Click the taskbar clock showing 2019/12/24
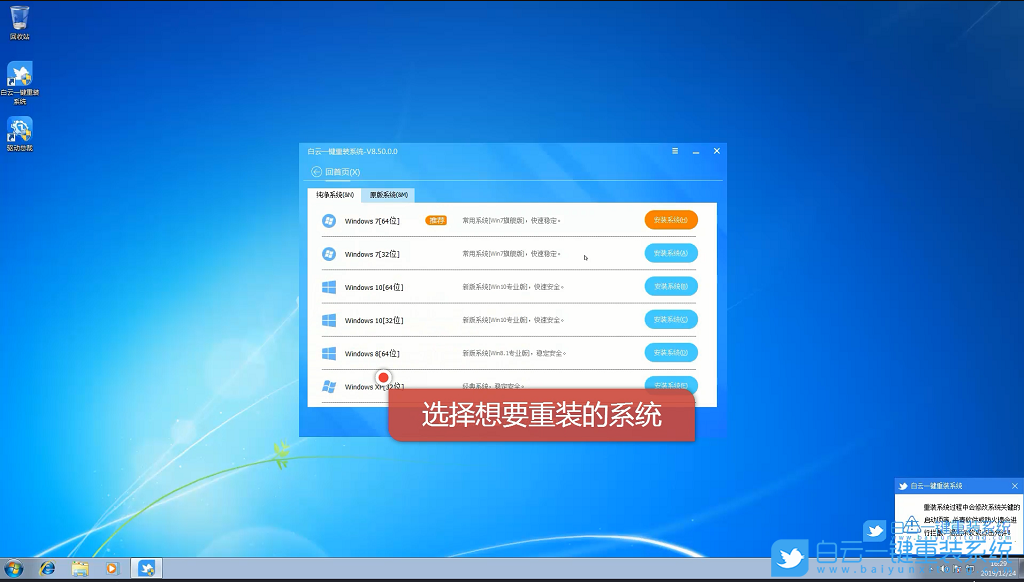This screenshot has height=582, width=1024. click(1000, 567)
